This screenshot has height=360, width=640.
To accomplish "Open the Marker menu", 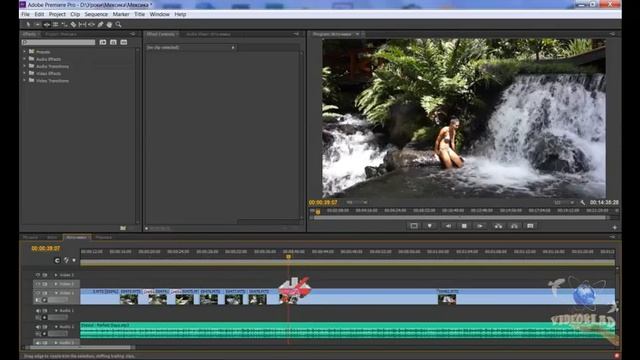I will click(121, 14).
